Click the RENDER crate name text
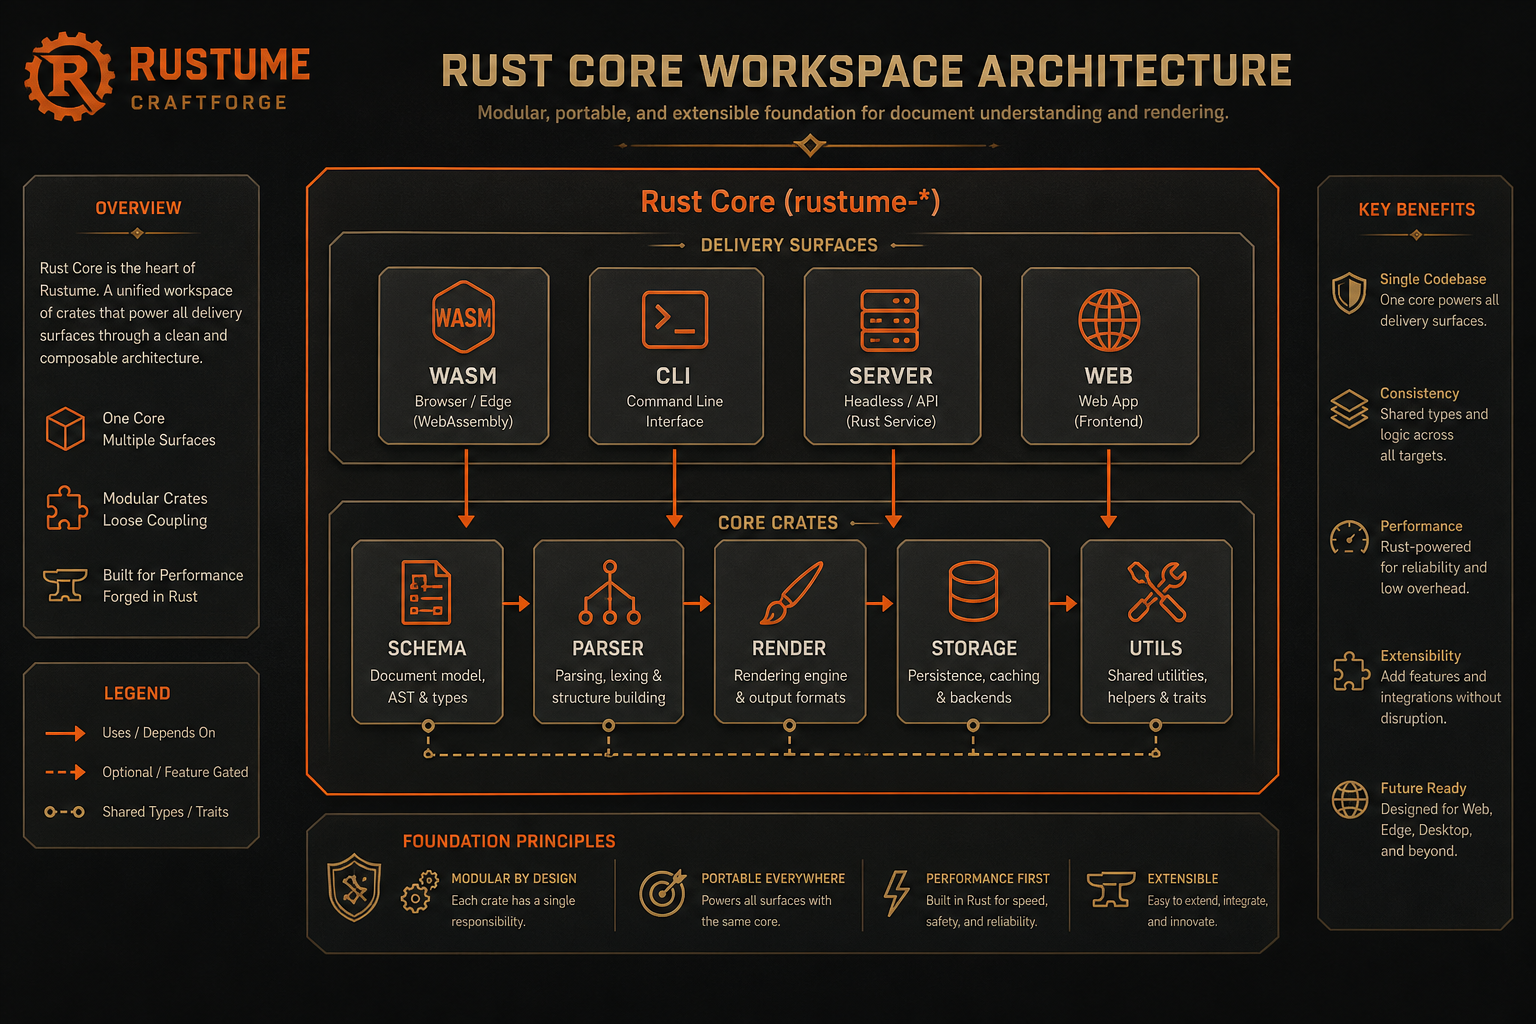Image resolution: width=1536 pixels, height=1024 pixels. coord(789,648)
